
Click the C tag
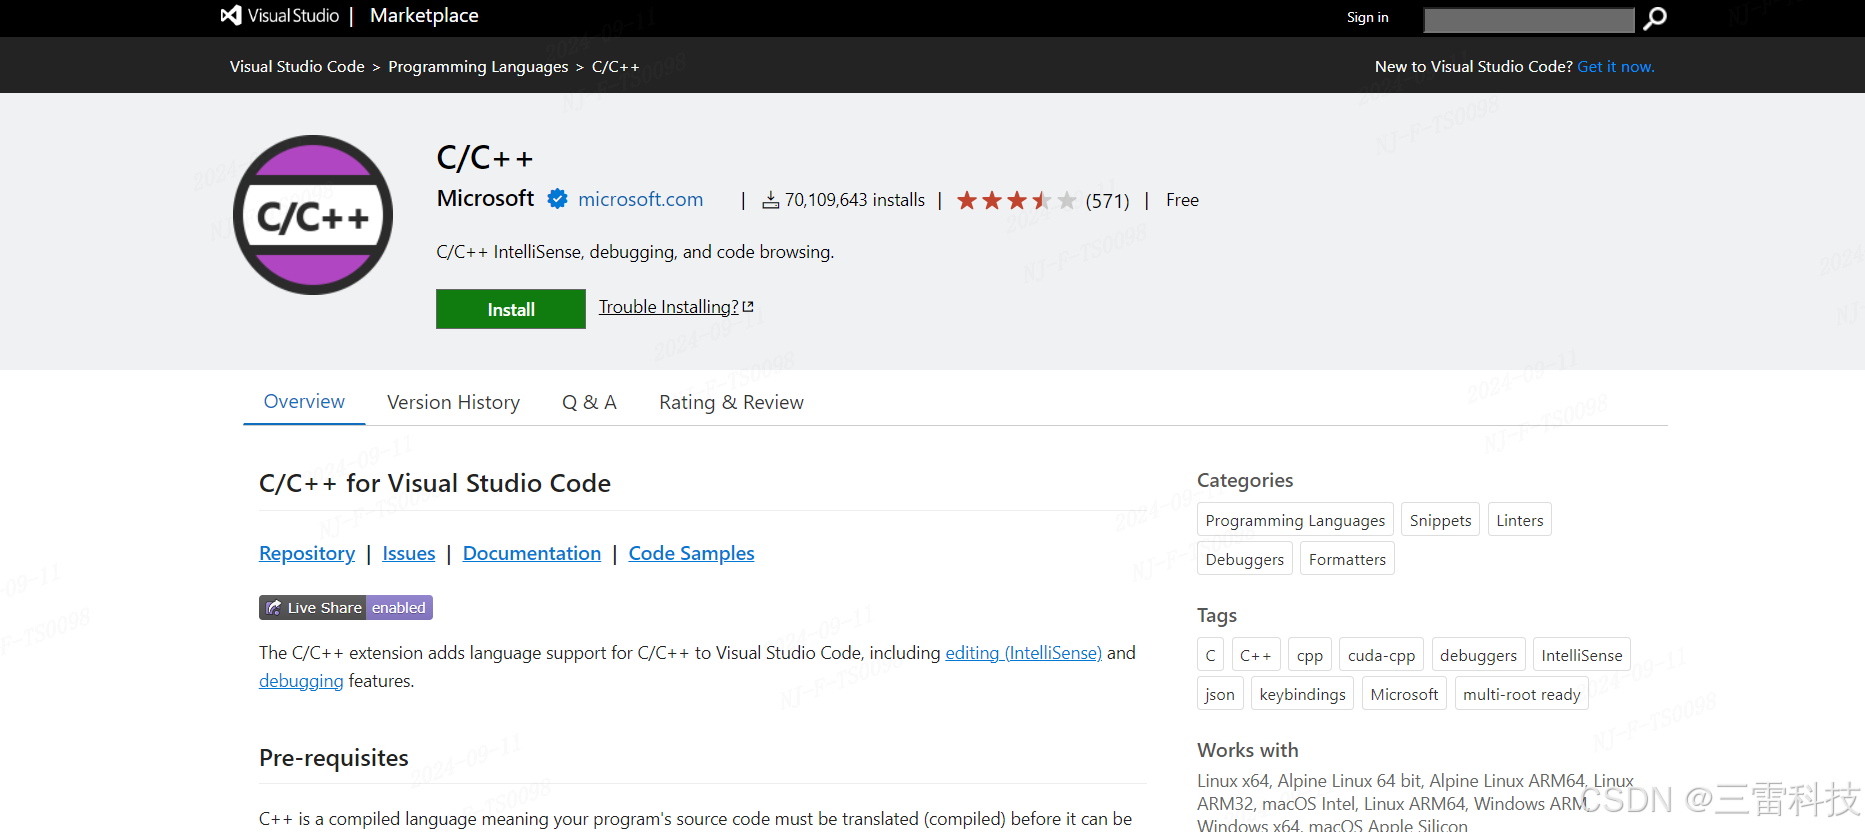(x=1210, y=655)
